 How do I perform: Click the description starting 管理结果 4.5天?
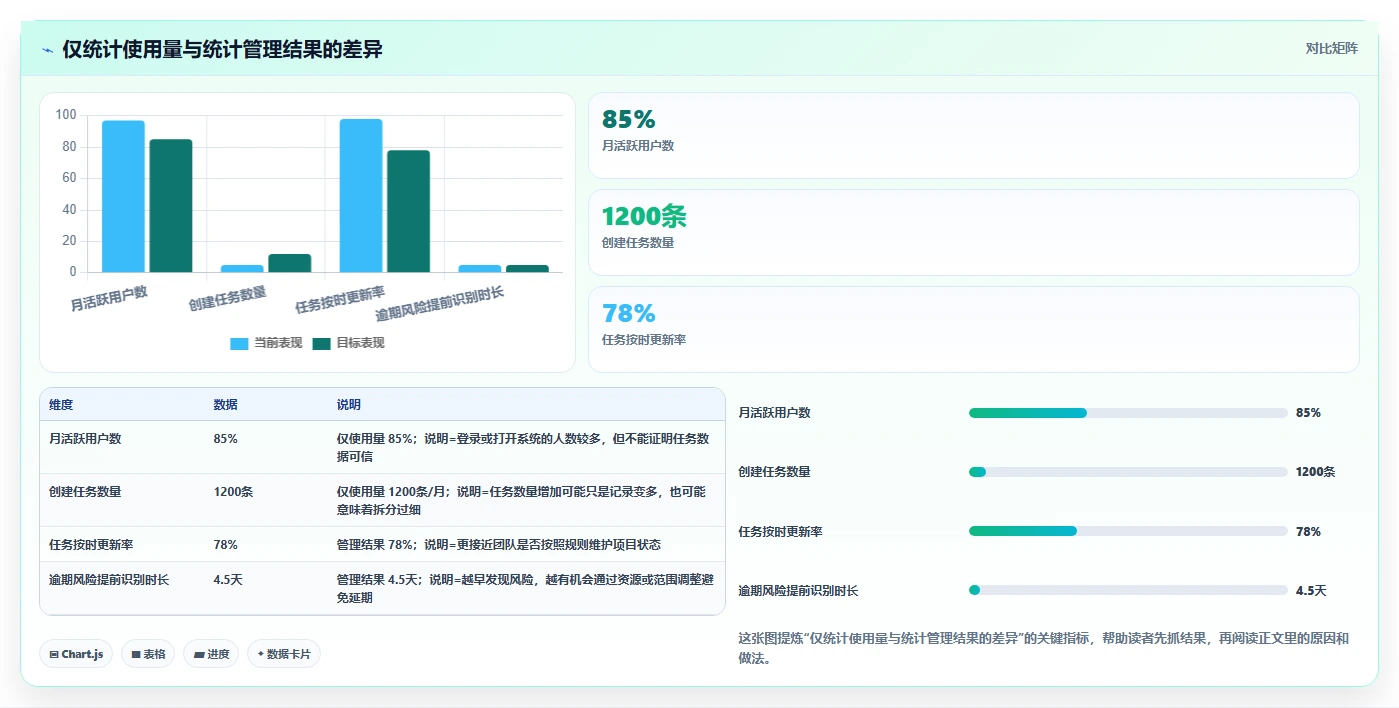pos(525,589)
